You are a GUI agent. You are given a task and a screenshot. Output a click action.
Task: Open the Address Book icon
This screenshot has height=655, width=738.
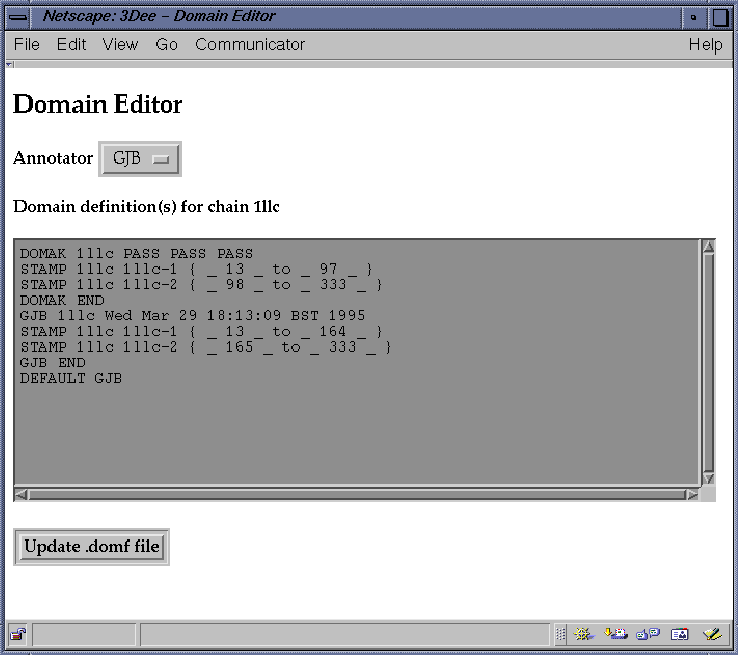[x=680, y=634]
